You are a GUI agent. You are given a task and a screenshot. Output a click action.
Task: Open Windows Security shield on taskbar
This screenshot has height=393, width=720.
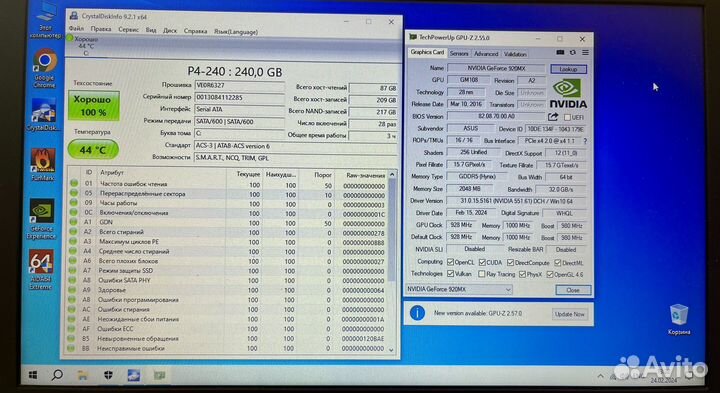[108, 375]
